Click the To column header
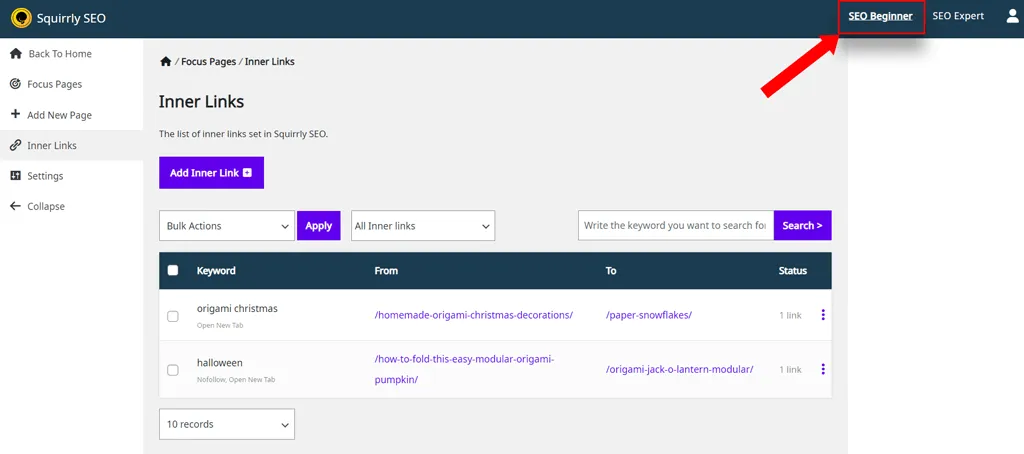The image size is (1024, 454). [x=611, y=270]
